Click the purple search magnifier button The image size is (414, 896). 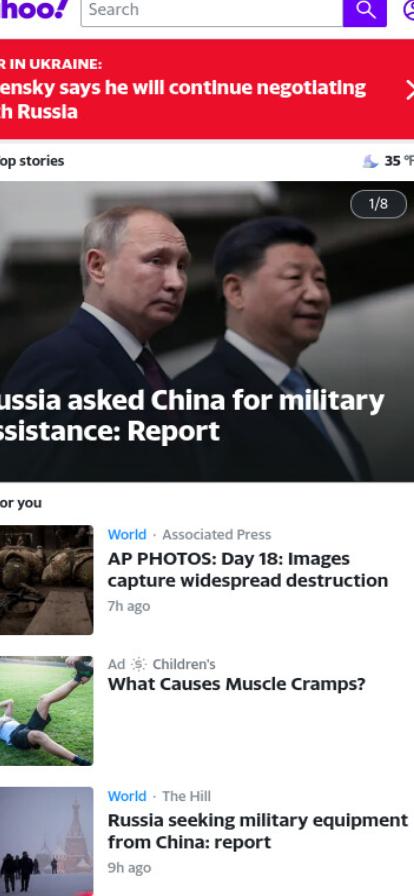[365, 10]
